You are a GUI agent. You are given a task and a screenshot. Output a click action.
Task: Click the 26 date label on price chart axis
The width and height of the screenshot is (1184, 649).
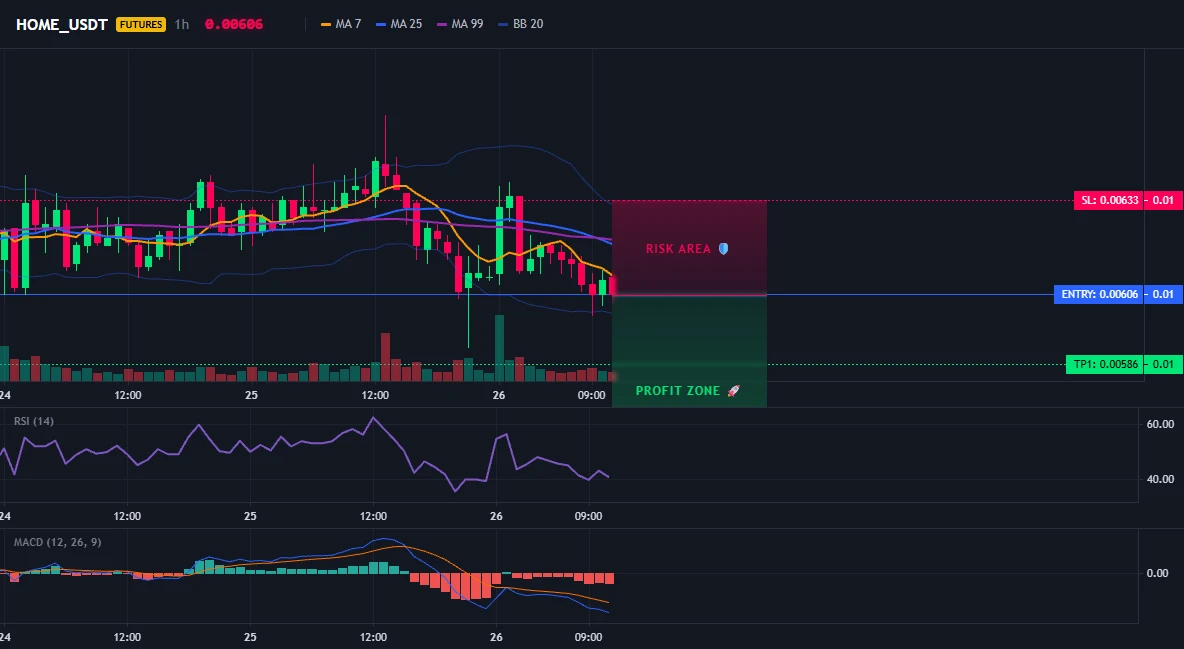tap(498, 395)
